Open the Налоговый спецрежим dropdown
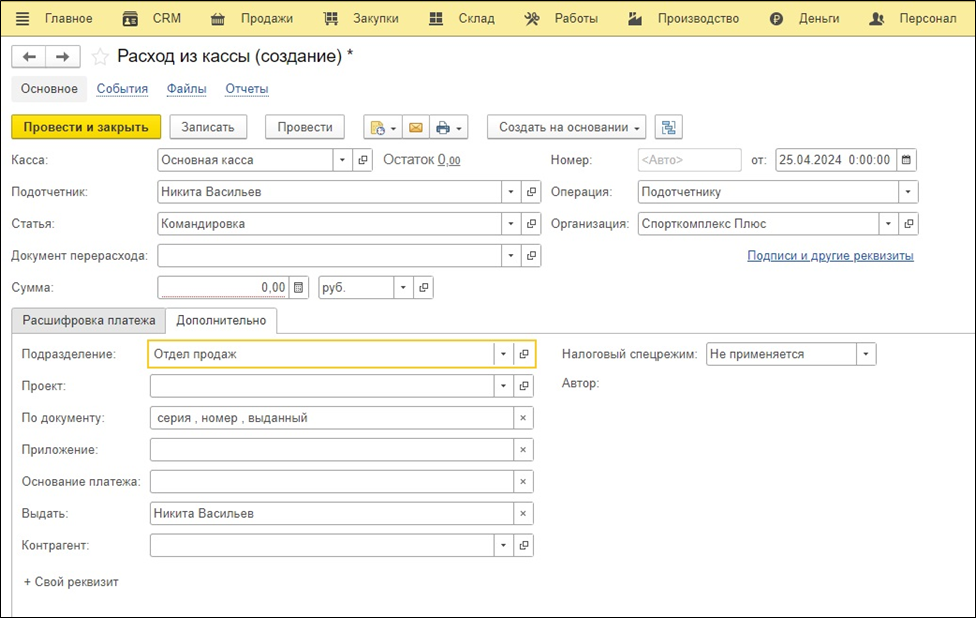This screenshot has height=618, width=976. point(866,354)
